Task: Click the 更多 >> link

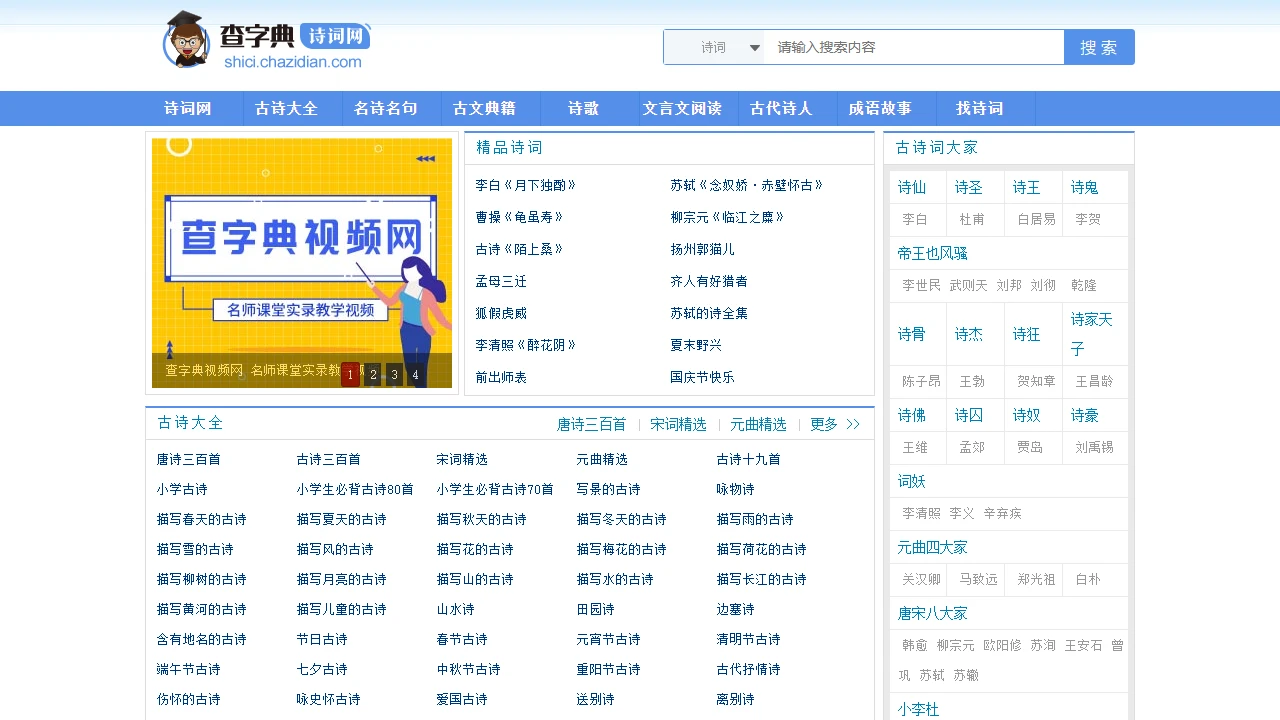Action: coord(823,423)
